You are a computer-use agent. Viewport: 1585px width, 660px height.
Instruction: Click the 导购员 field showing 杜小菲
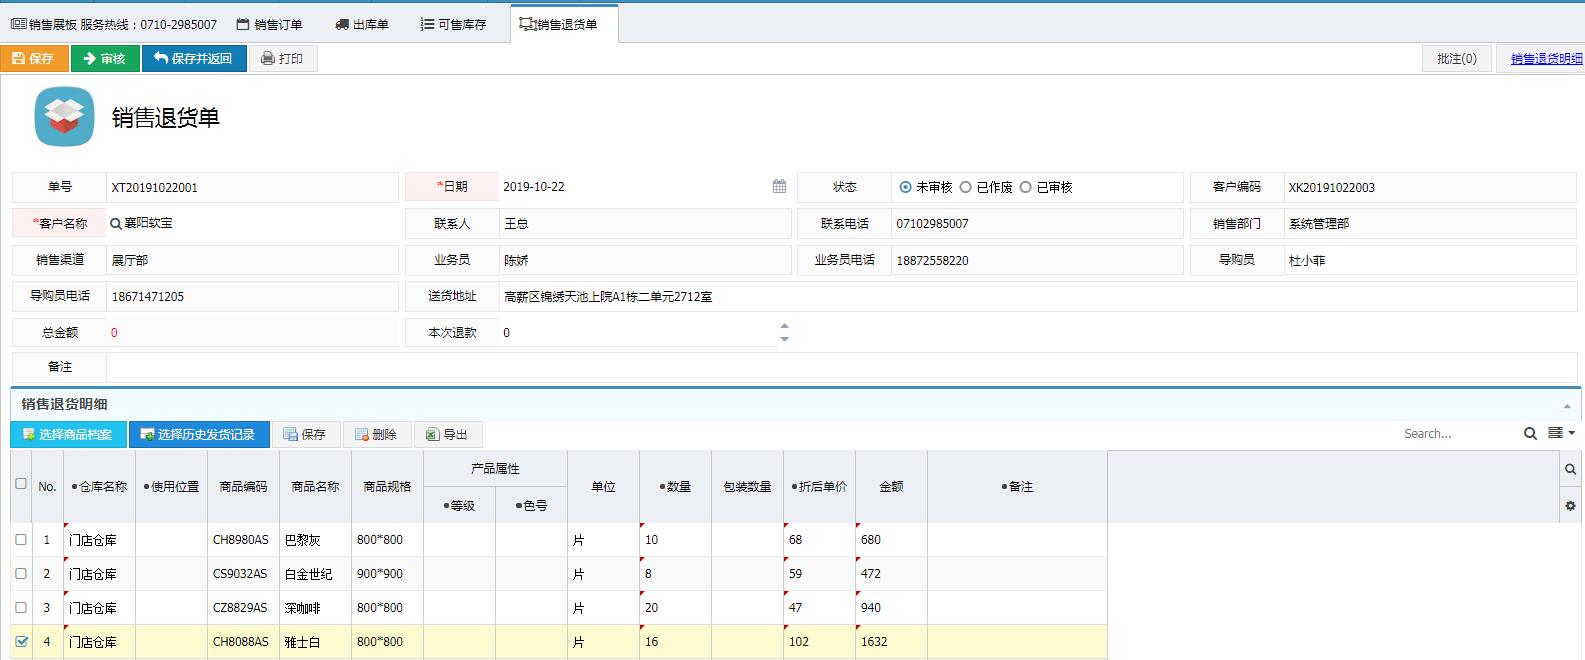click(x=1431, y=260)
